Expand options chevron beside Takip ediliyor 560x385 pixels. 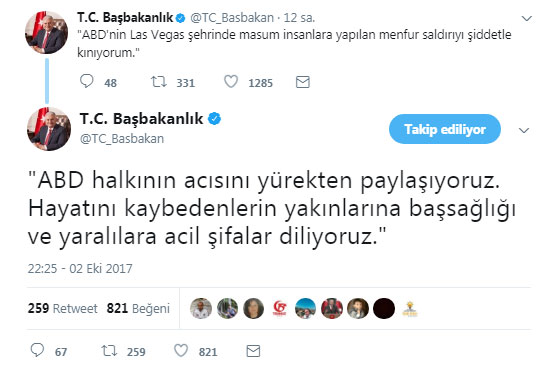pos(524,130)
